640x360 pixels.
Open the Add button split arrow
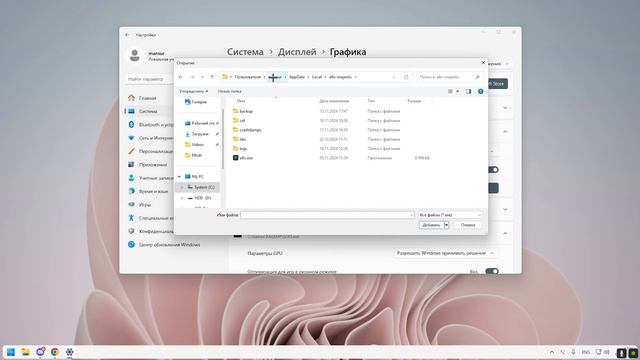(x=447, y=225)
